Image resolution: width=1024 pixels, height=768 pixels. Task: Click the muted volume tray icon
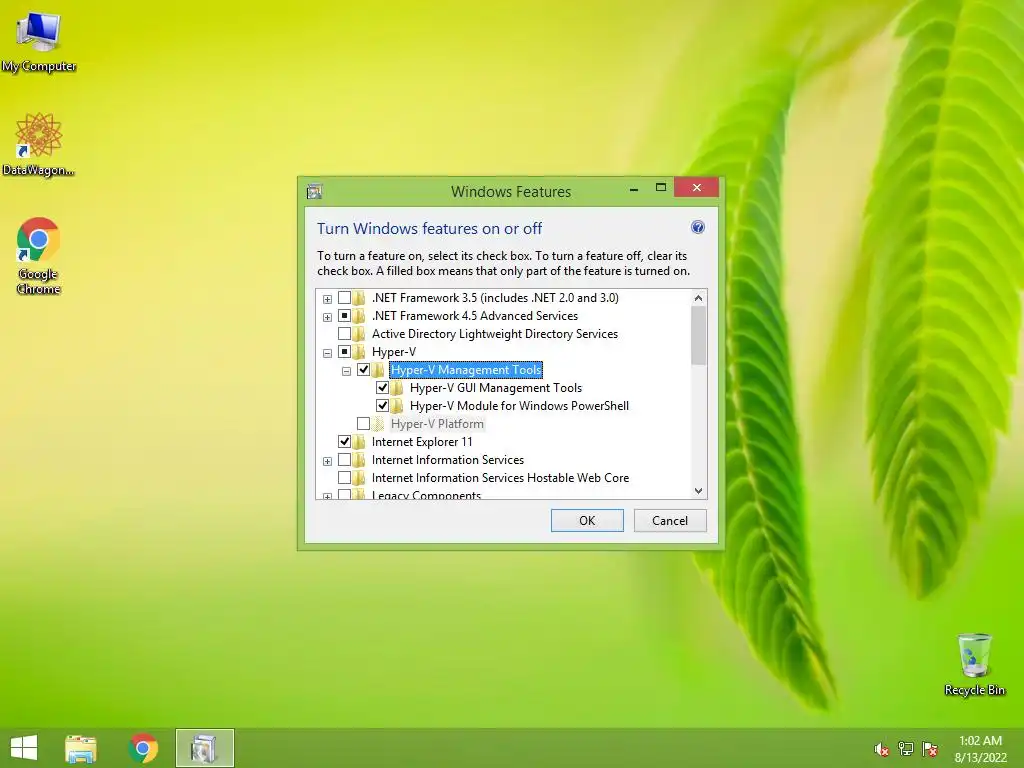pyautogui.click(x=881, y=749)
